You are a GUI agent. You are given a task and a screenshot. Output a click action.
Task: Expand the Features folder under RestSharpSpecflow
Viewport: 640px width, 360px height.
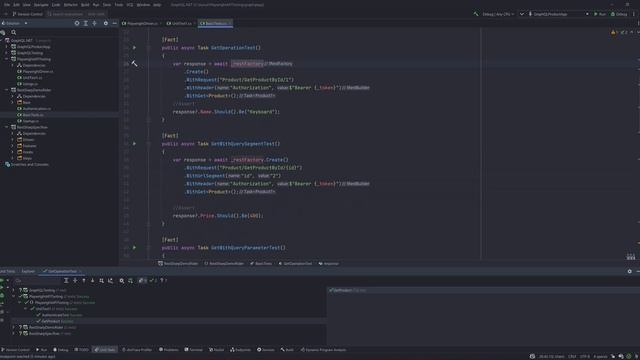[12, 146]
